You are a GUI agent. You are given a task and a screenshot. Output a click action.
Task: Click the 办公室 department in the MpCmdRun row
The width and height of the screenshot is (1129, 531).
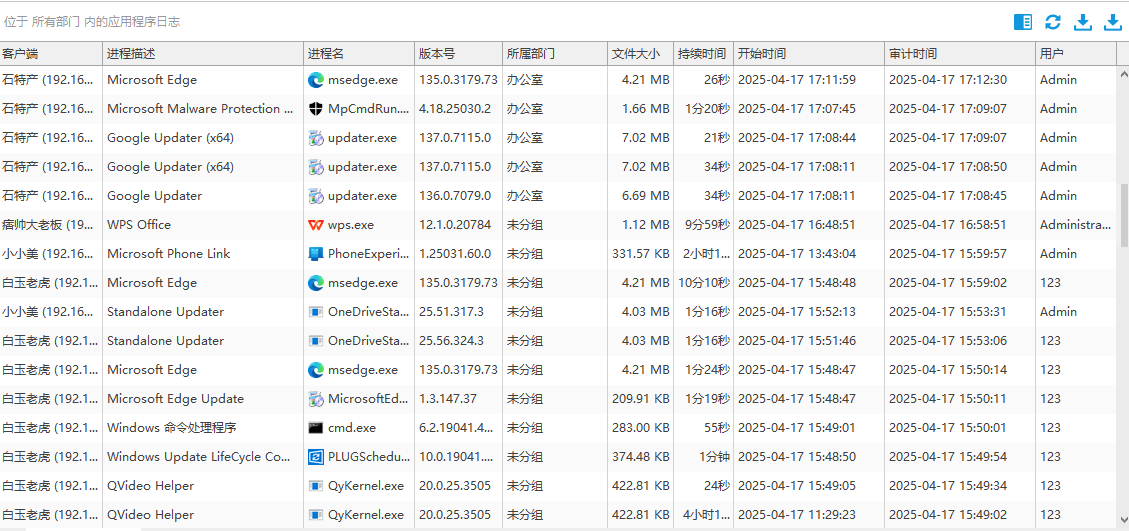tap(525, 109)
